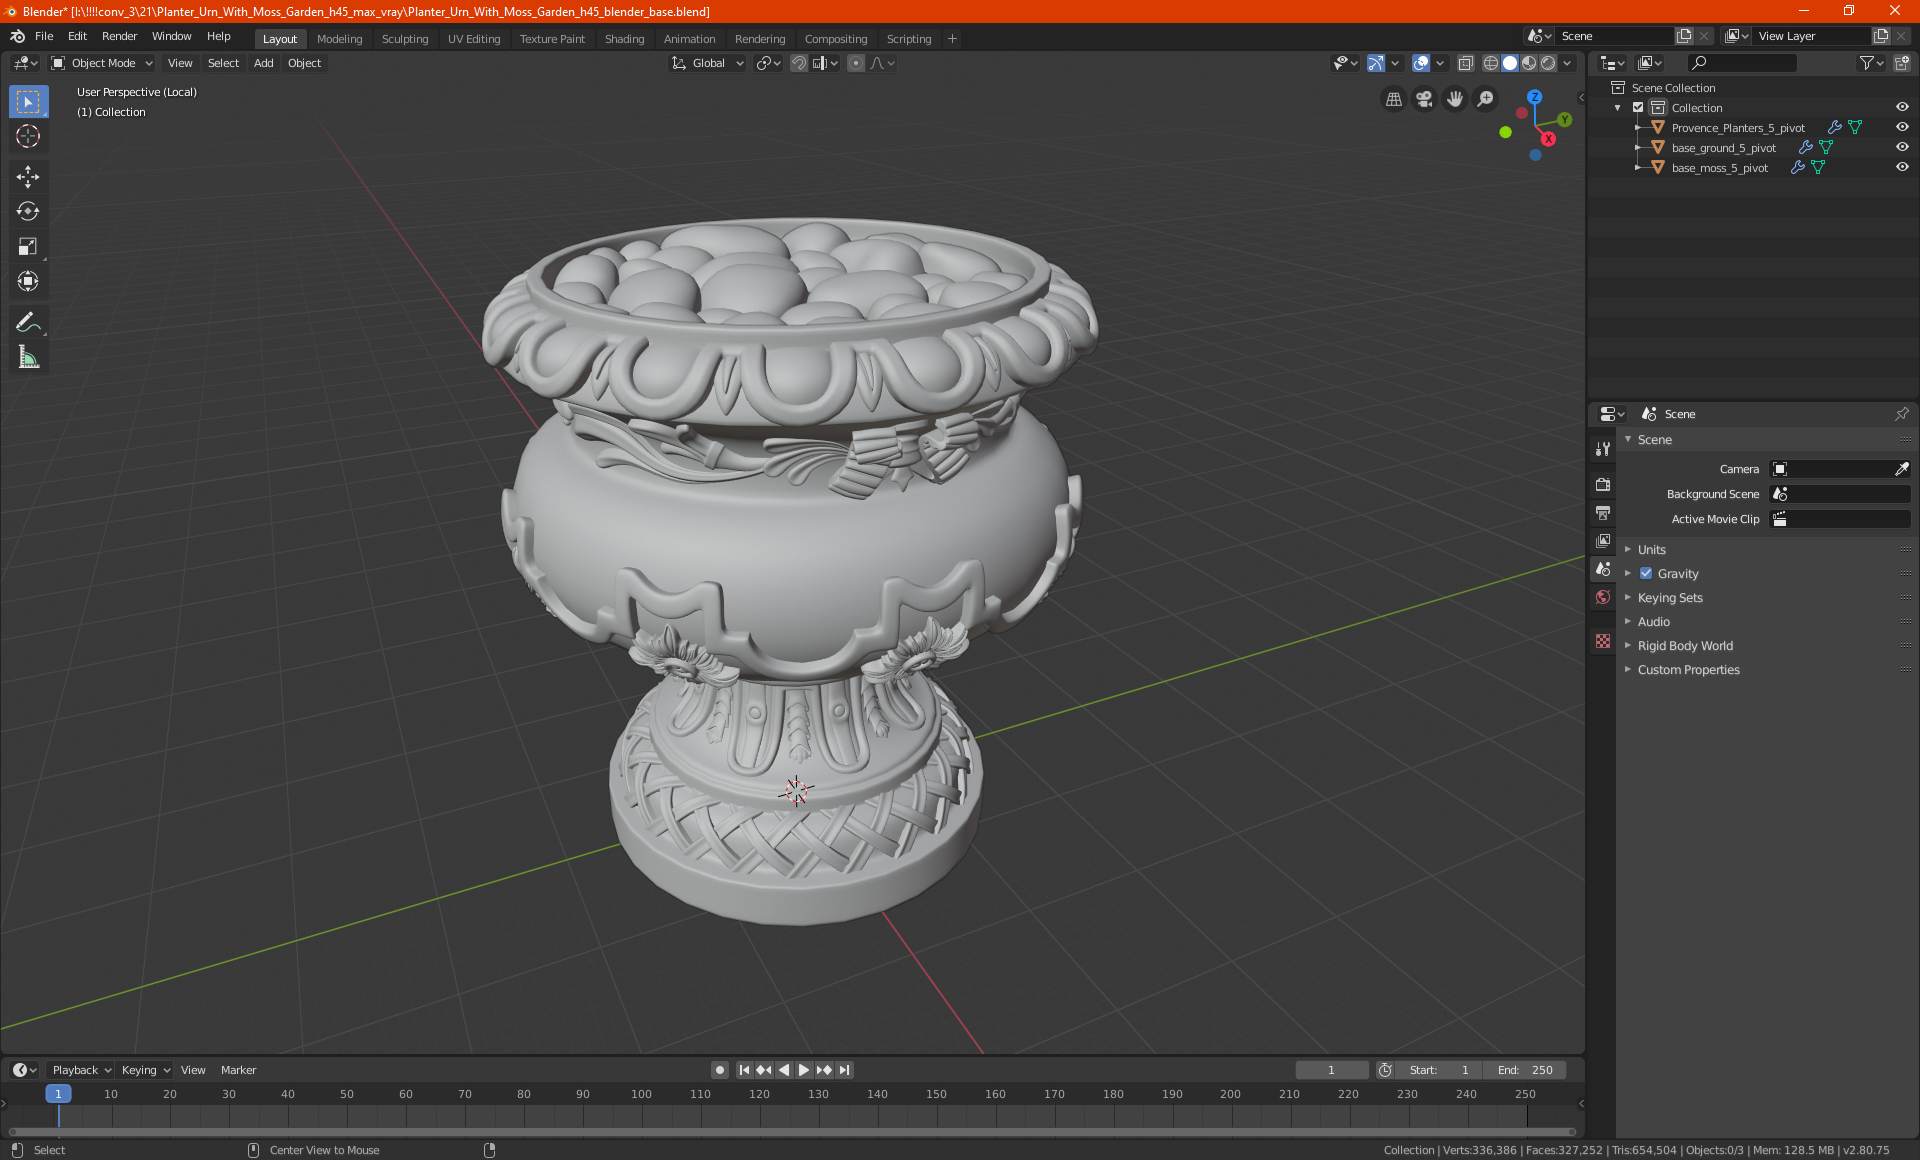The height and width of the screenshot is (1160, 1920).
Task: Expand the Units panel
Action: tap(1652, 550)
